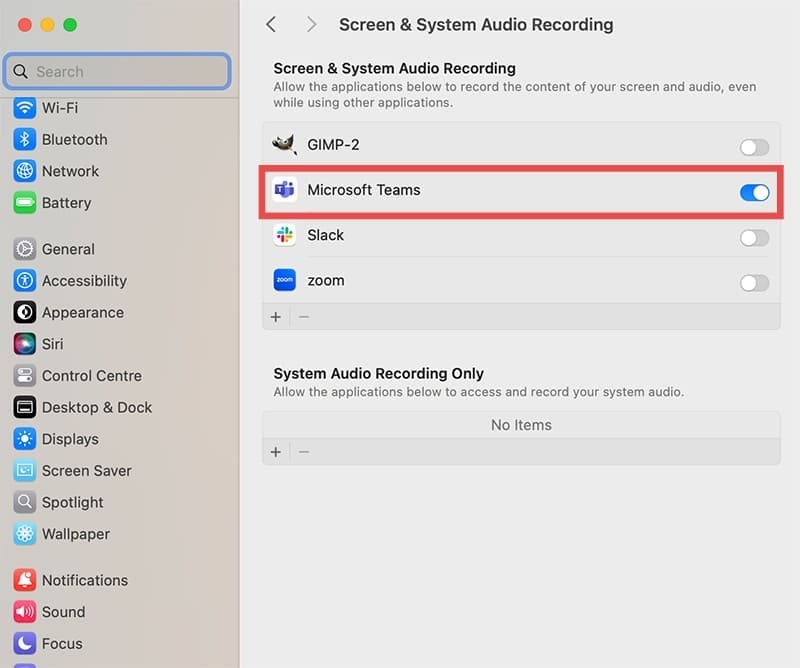Open the Notifications settings pane
This screenshot has height=668, width=800.
[x=85, y=580]
